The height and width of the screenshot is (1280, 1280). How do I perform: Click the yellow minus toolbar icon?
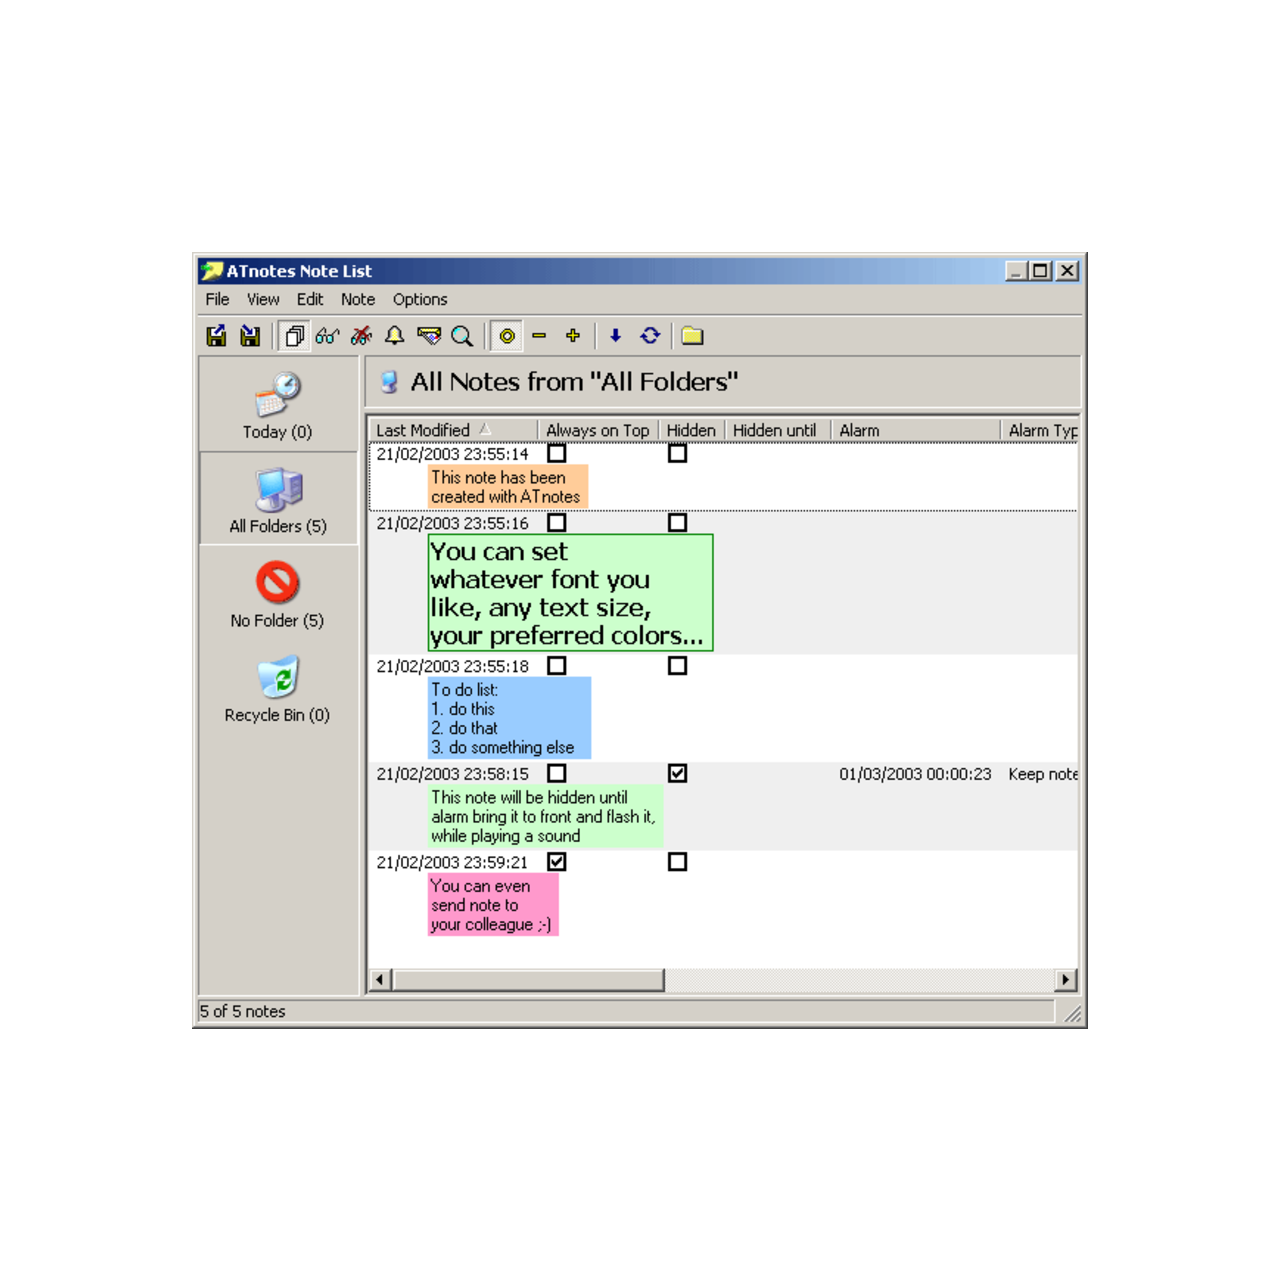(539, 336)
